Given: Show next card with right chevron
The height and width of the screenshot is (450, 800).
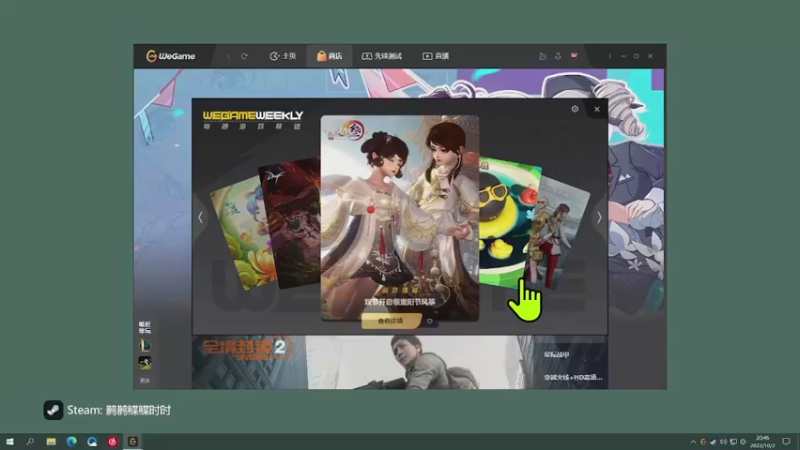Looking at the screenshot, I should (x=599, y=217).
